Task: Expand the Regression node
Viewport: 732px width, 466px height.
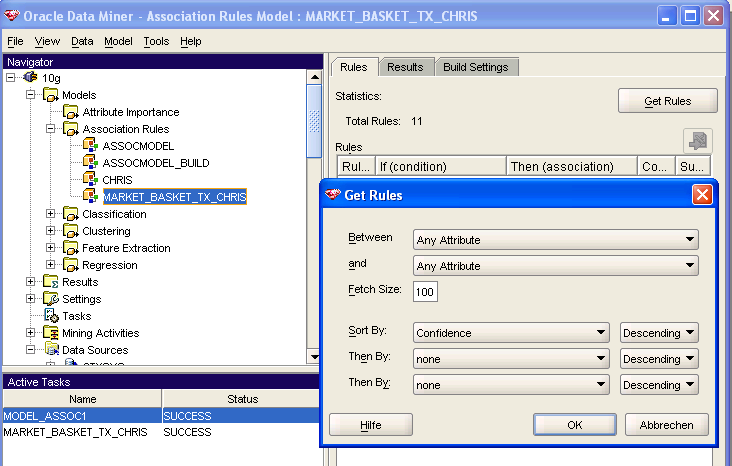Action: [50, 265]
